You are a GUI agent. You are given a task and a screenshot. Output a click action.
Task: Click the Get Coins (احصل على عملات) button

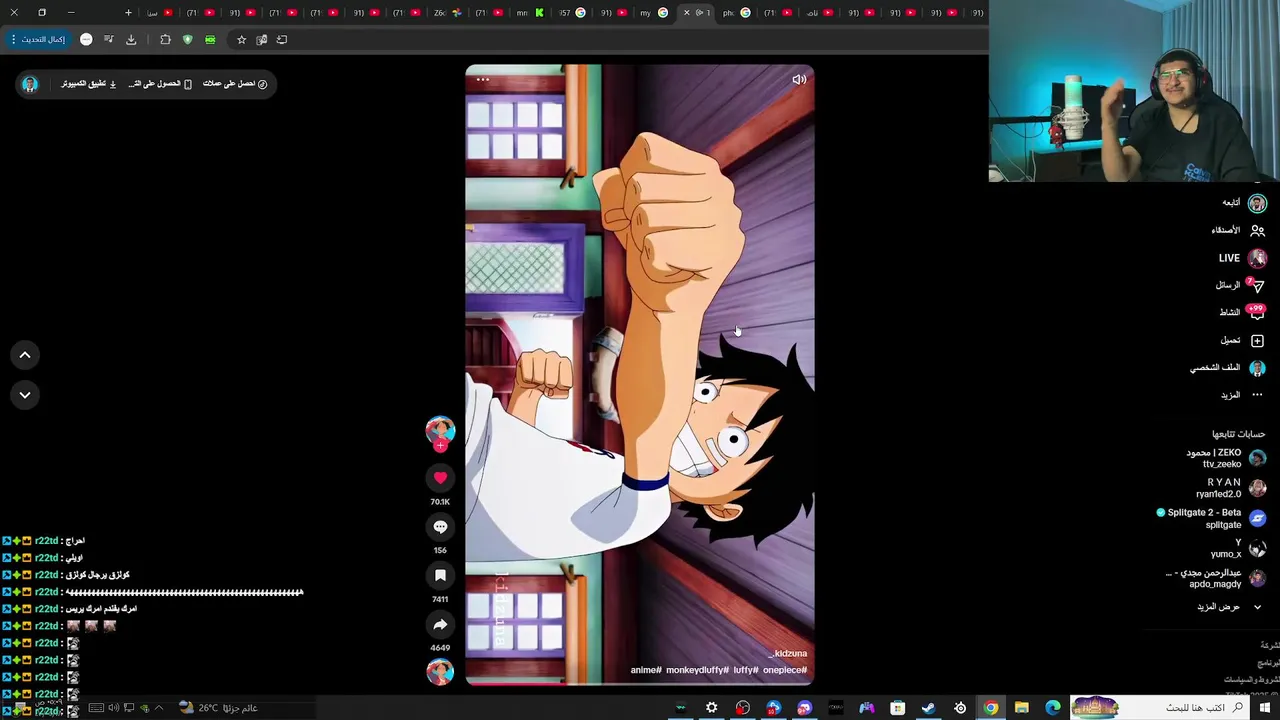pyautogui.click(x=235, y=84)
